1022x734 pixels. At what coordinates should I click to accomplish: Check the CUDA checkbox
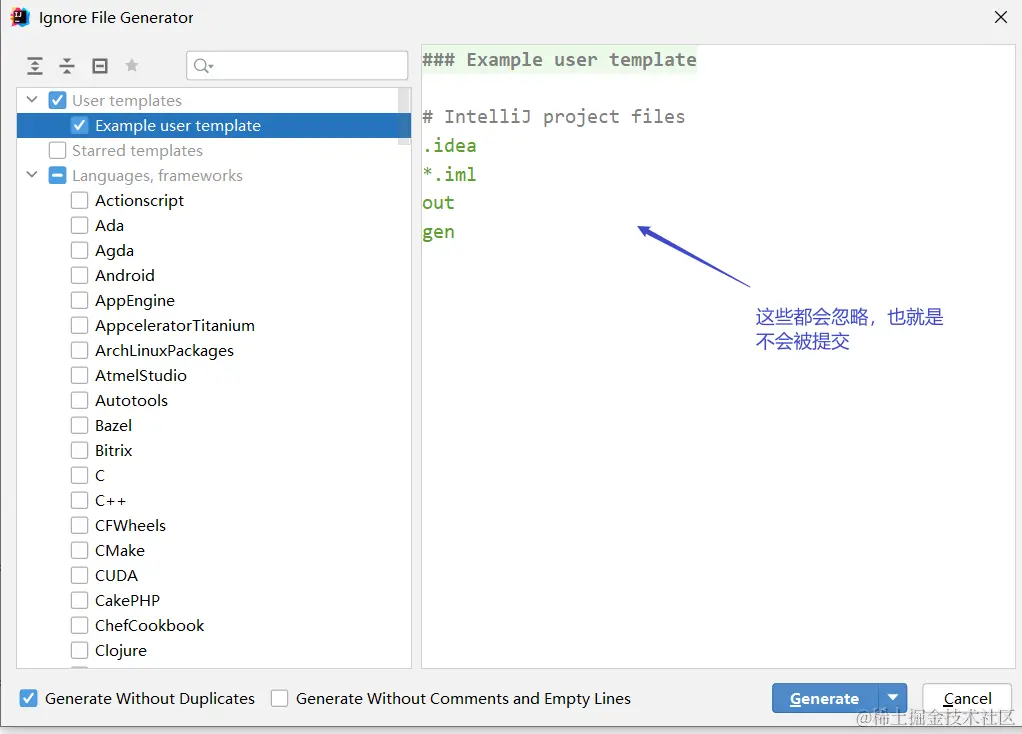[x=80, y=576]
